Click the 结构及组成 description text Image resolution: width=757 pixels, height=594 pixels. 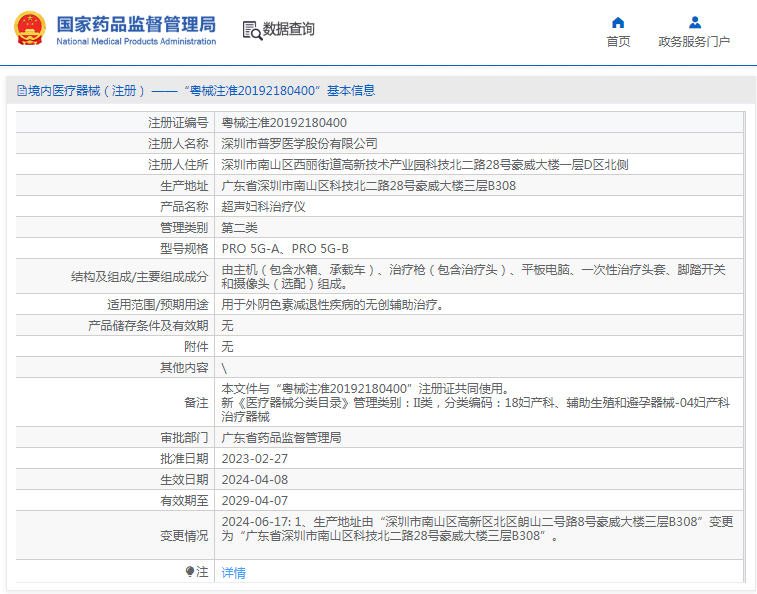coord(473,276)
